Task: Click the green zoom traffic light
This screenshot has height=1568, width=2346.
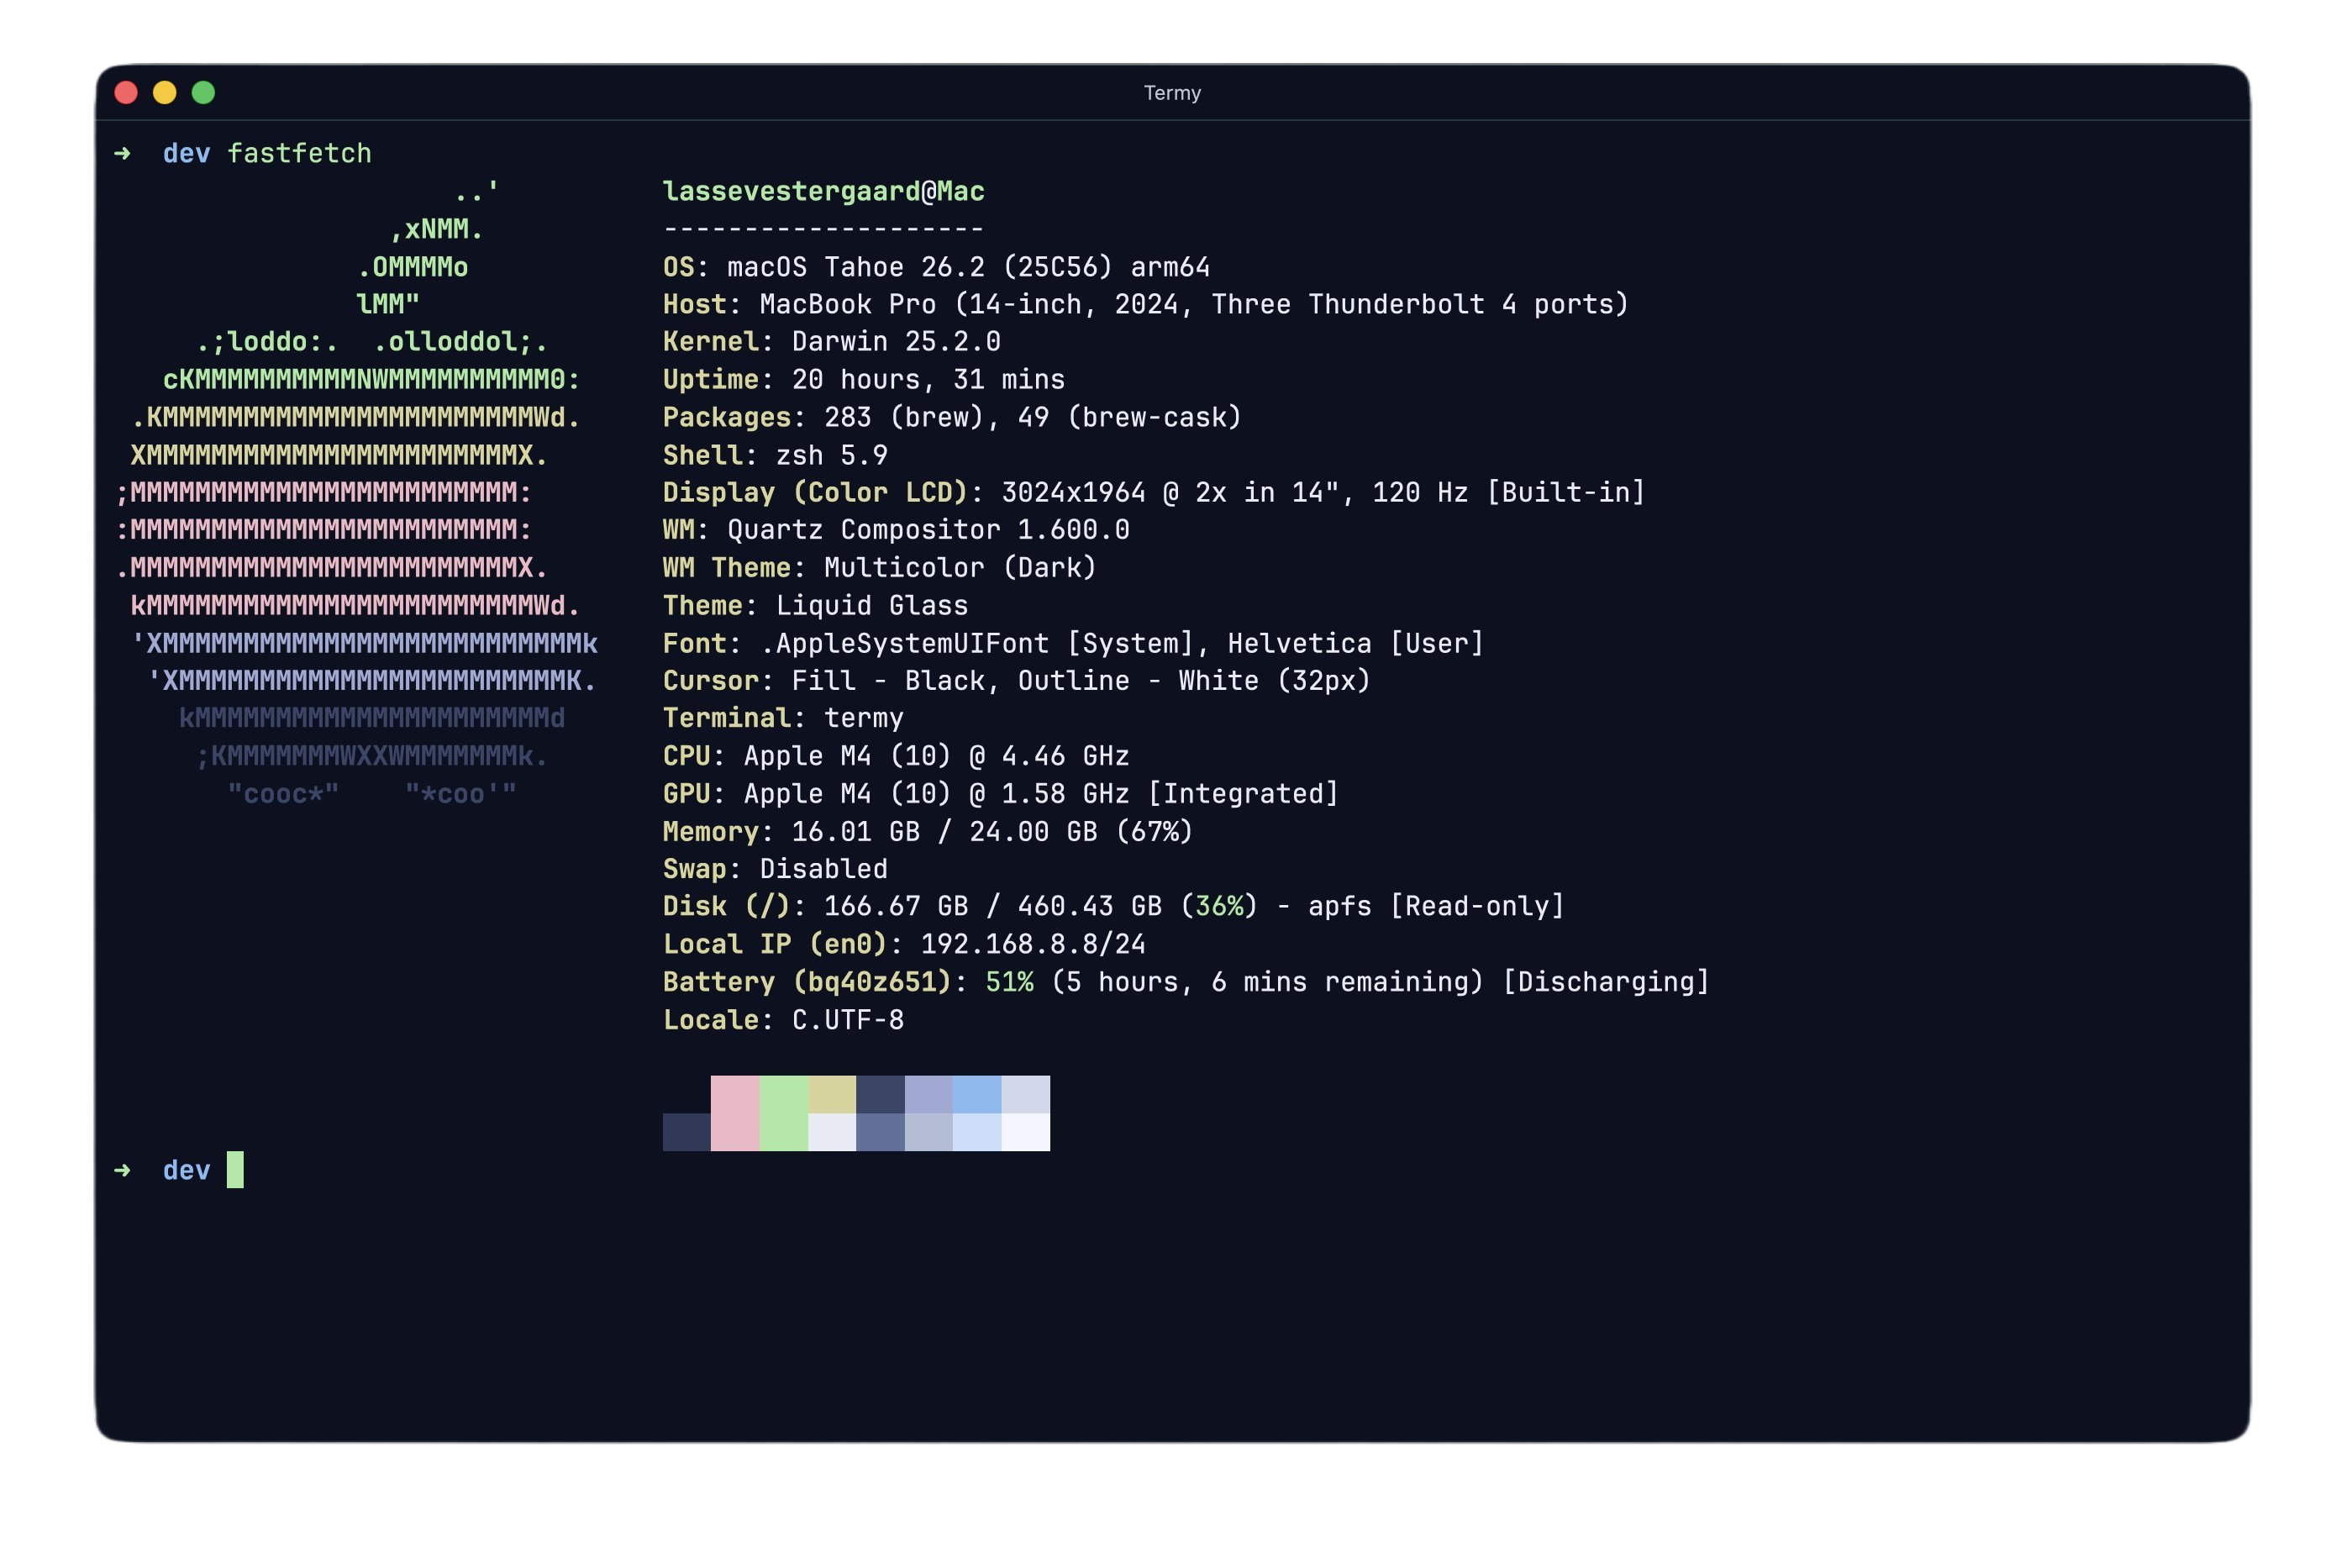Action: (x=203, y=92)
